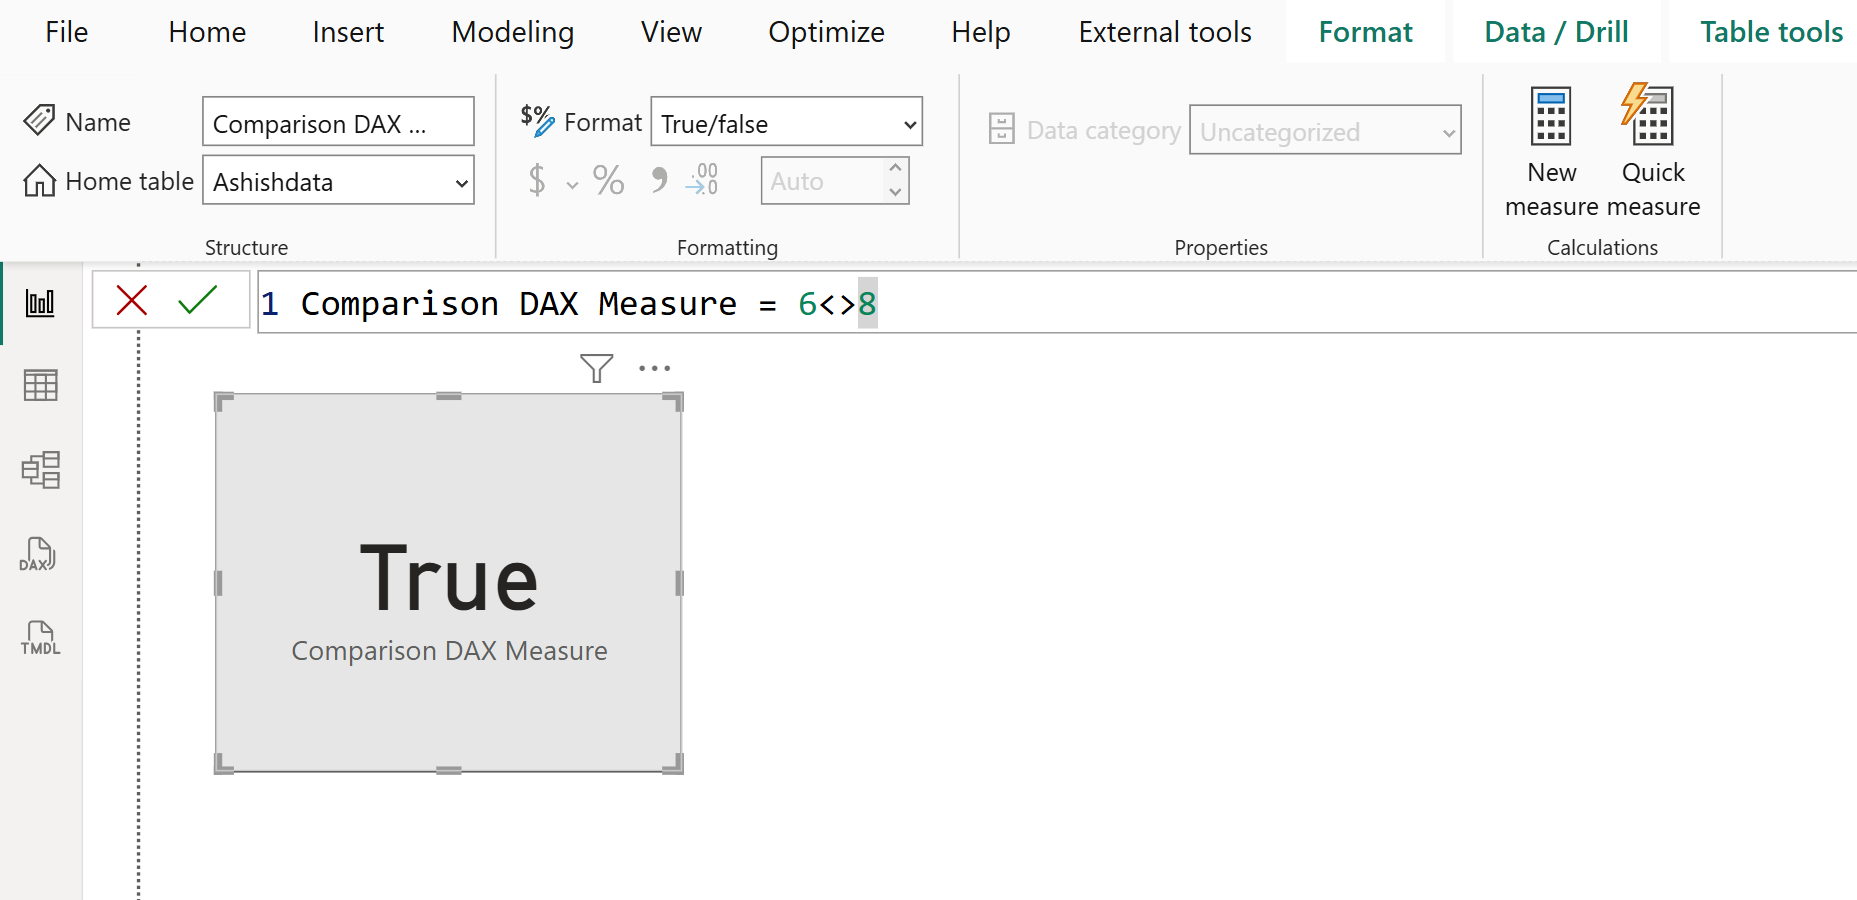Open the filter funnel on the card visual

pyautogui.click(x=596, y=368)
